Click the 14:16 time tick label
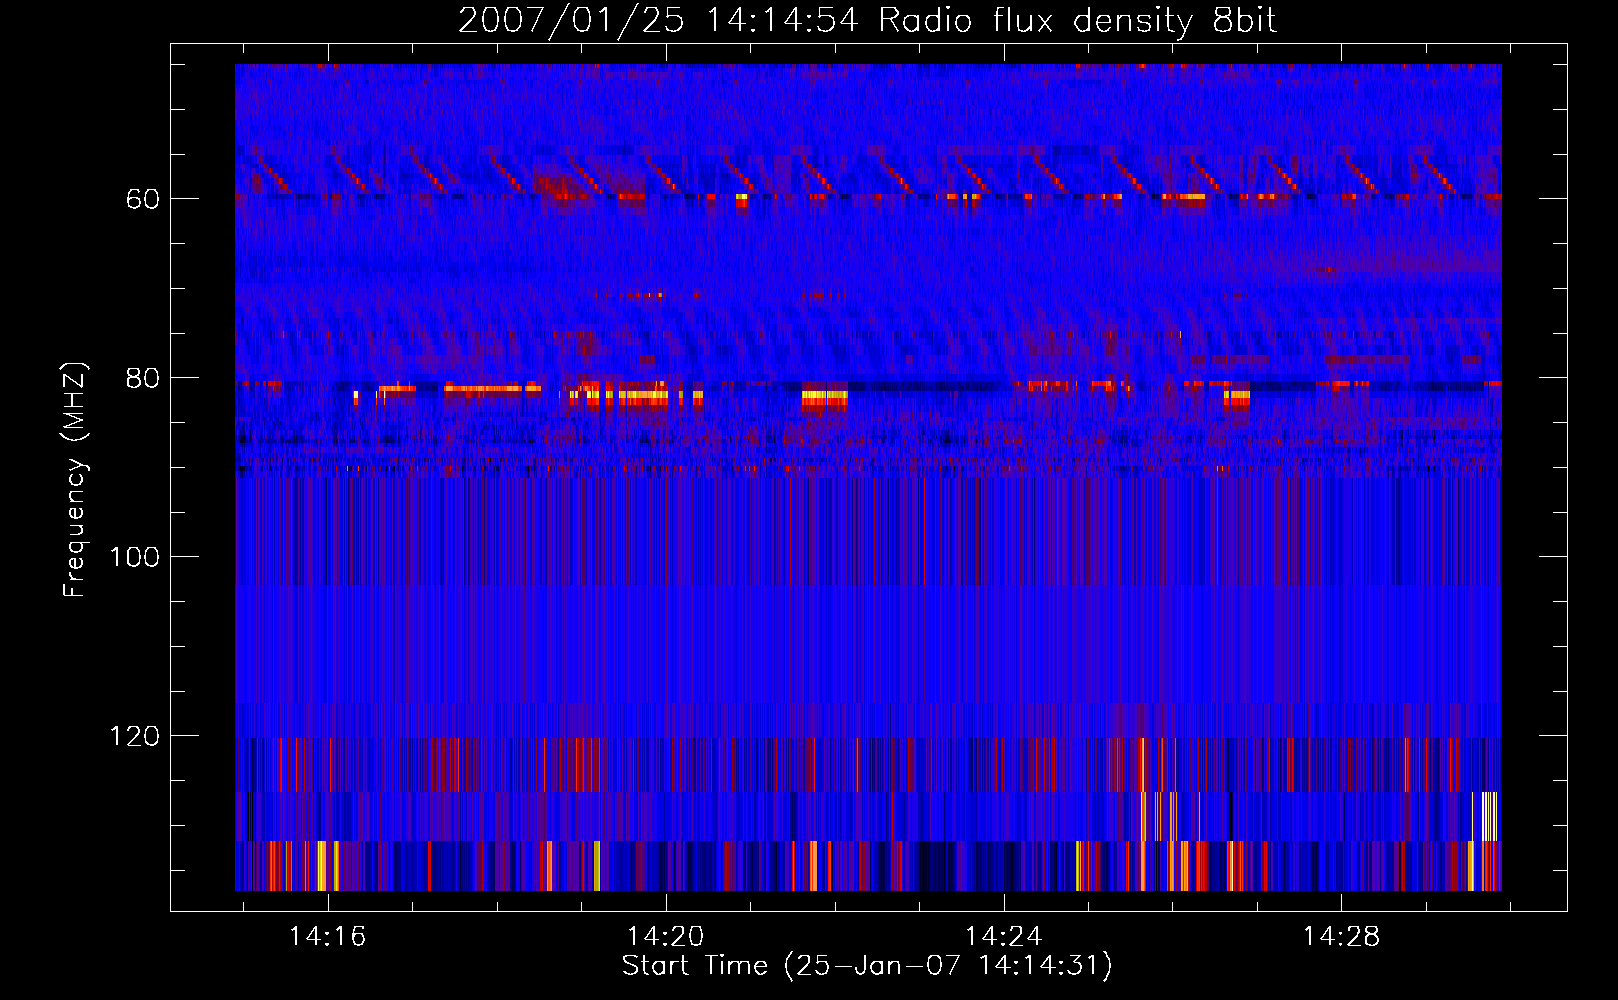Image resolution: width=1618 pixels, height=1000 pixels. click(x=328, y=937)
